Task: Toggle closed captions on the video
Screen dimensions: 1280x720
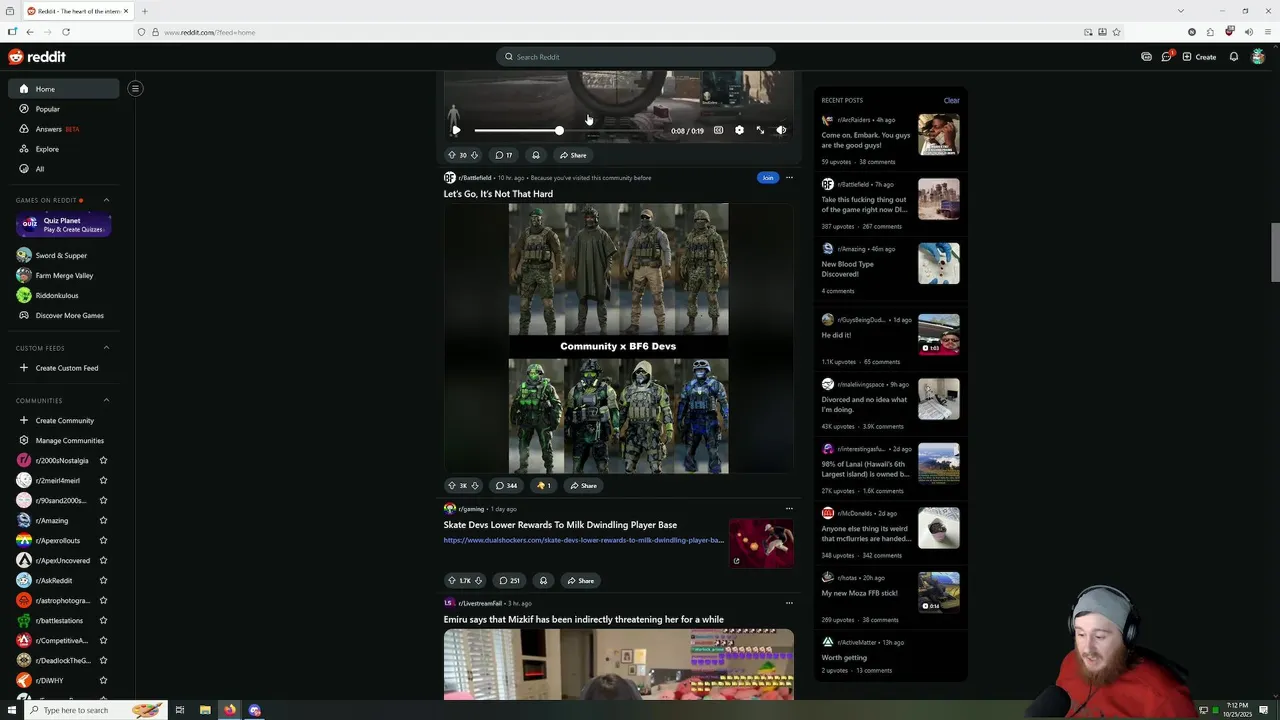Action: [x=718, y=130]
